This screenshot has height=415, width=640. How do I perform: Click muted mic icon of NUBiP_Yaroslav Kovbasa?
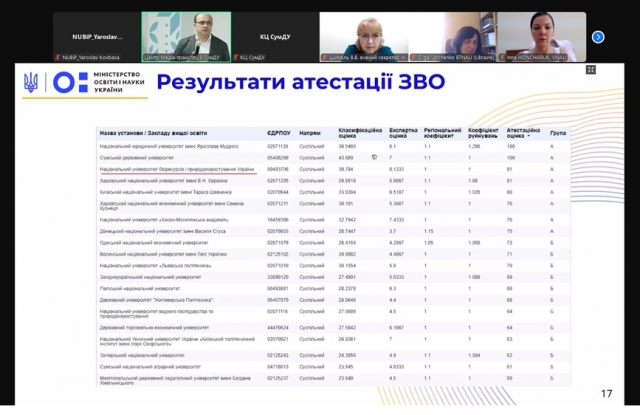pyautogui.click(x=58, y=58)
